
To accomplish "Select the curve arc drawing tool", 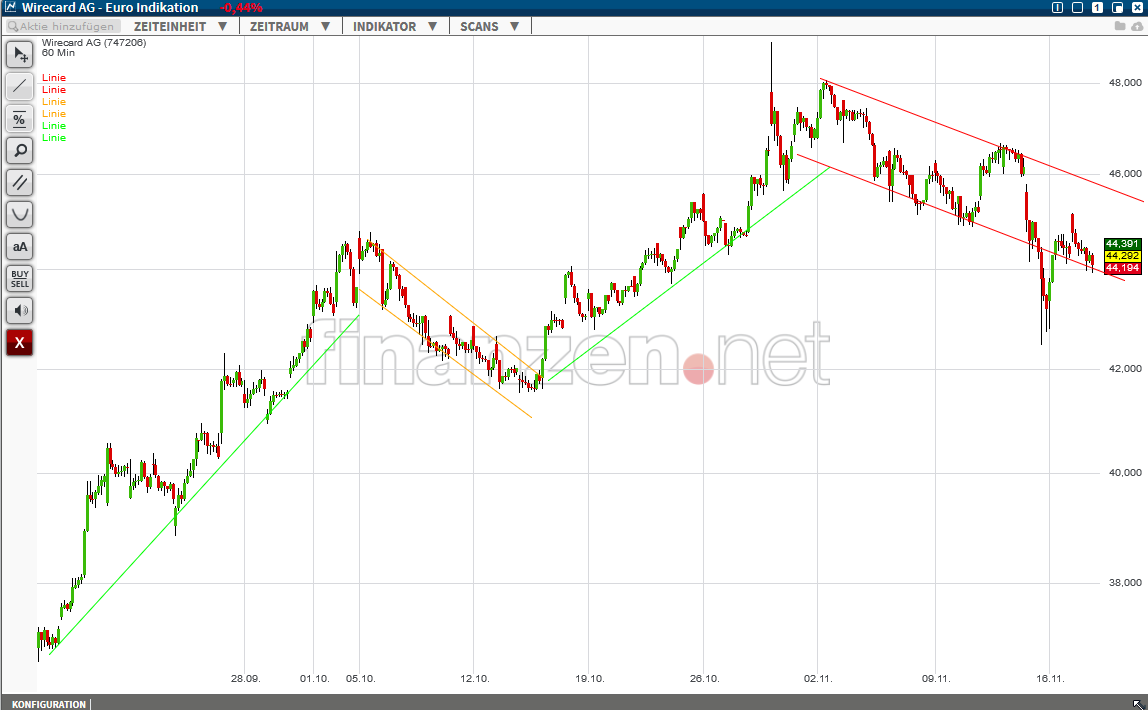I will (x=20, y=214).
